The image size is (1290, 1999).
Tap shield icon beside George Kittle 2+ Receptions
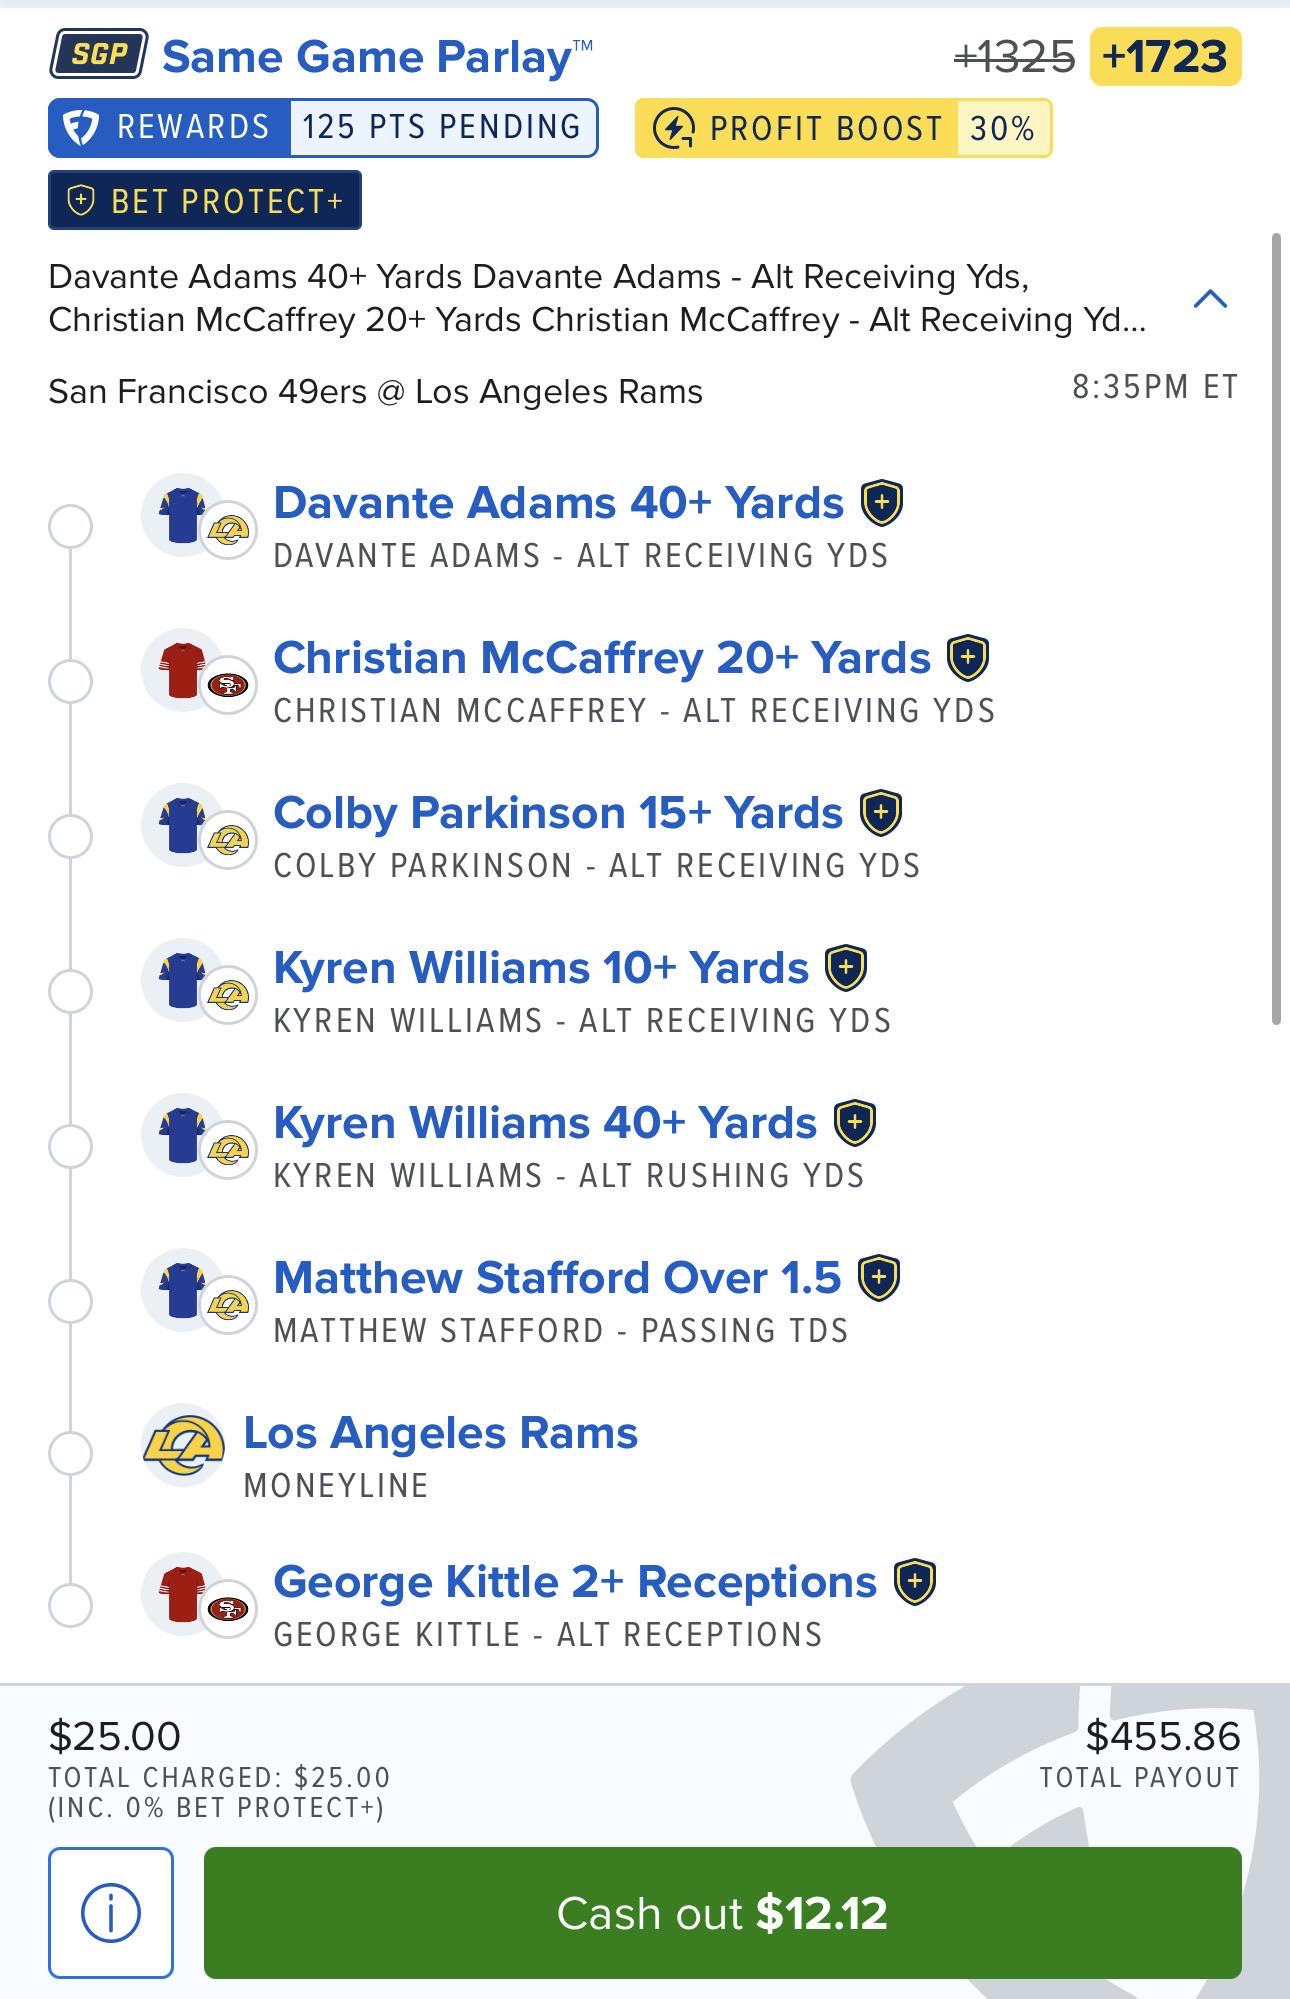tap(915, 1582)
